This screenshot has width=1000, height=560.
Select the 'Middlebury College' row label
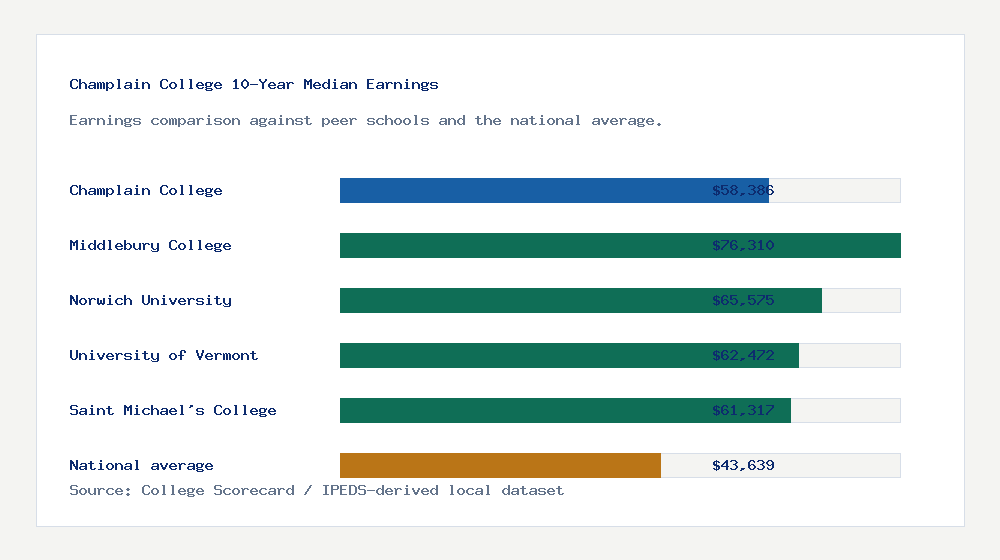pos(151,246)
